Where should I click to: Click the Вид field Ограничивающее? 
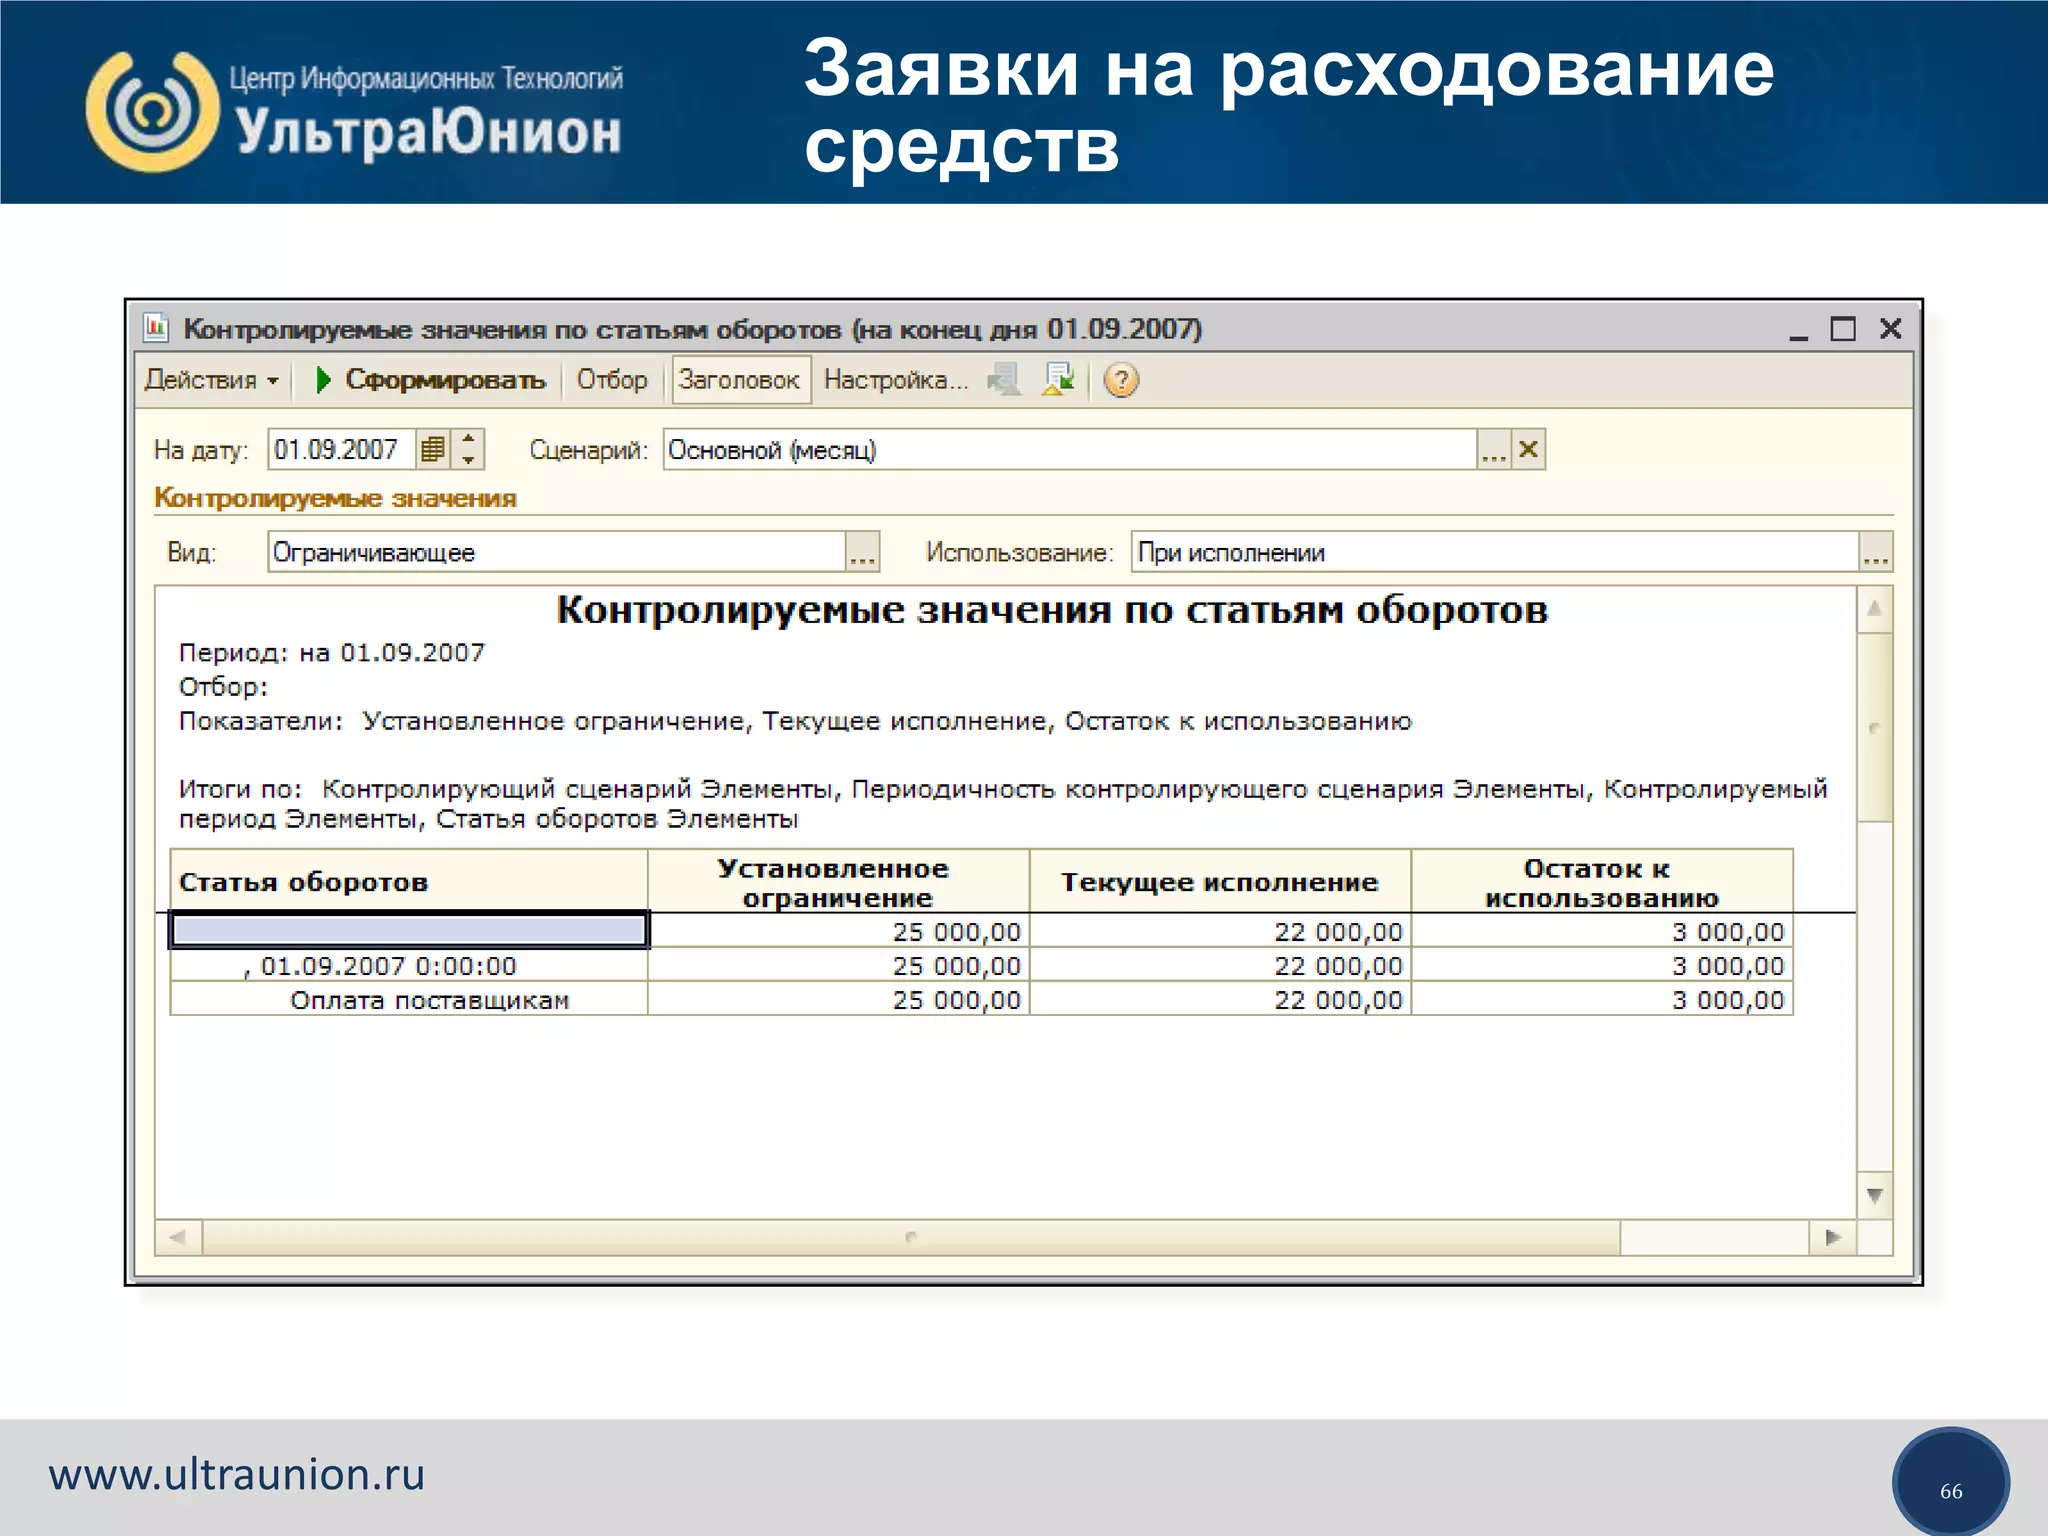pos(557,552)
